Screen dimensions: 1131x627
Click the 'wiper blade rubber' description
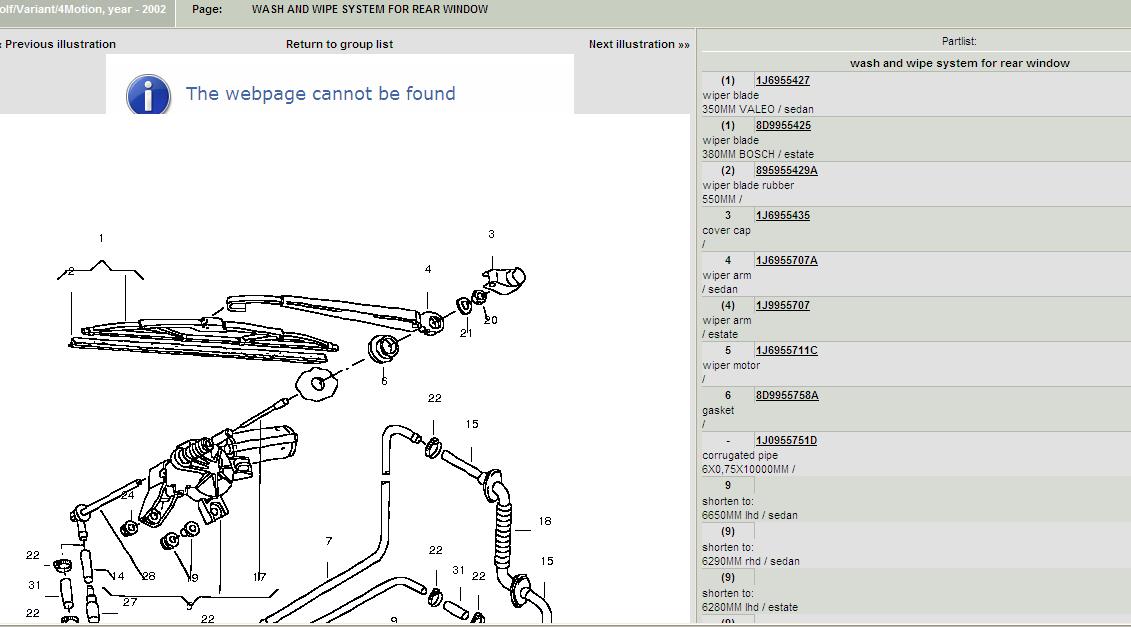(748, 185)
